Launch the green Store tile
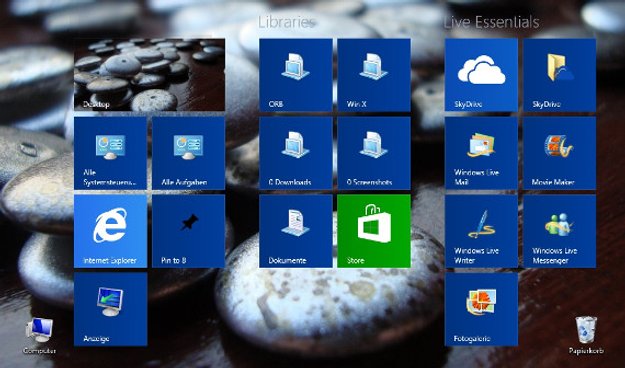625x368 pixels. pos(374,231)
